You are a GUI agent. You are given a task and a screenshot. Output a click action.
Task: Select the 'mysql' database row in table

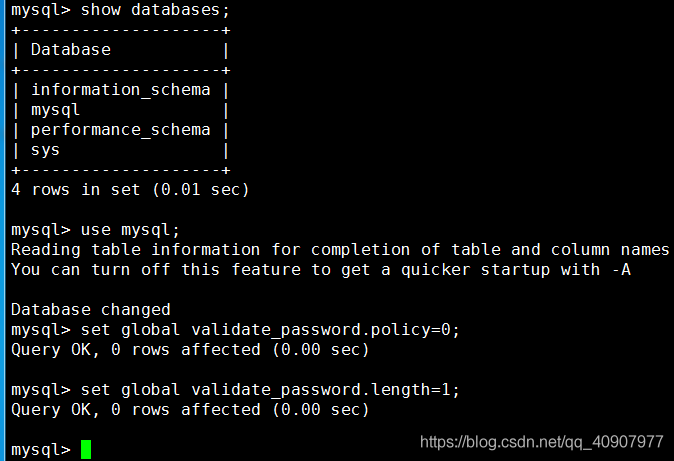click(55, 109)
